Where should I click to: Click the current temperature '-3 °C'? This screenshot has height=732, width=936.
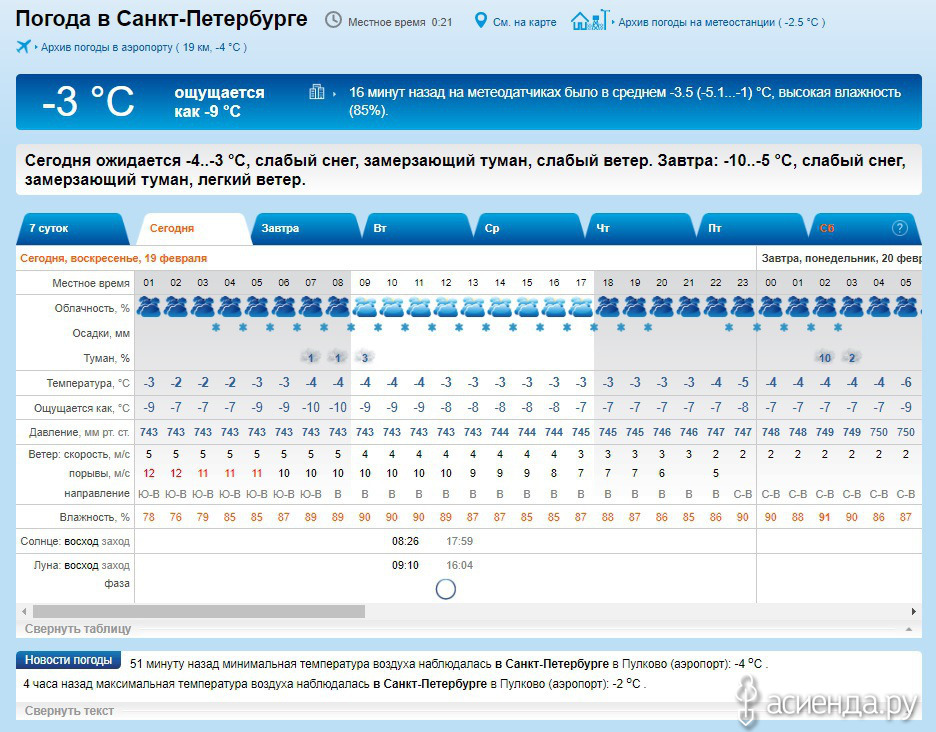[88, 101]
